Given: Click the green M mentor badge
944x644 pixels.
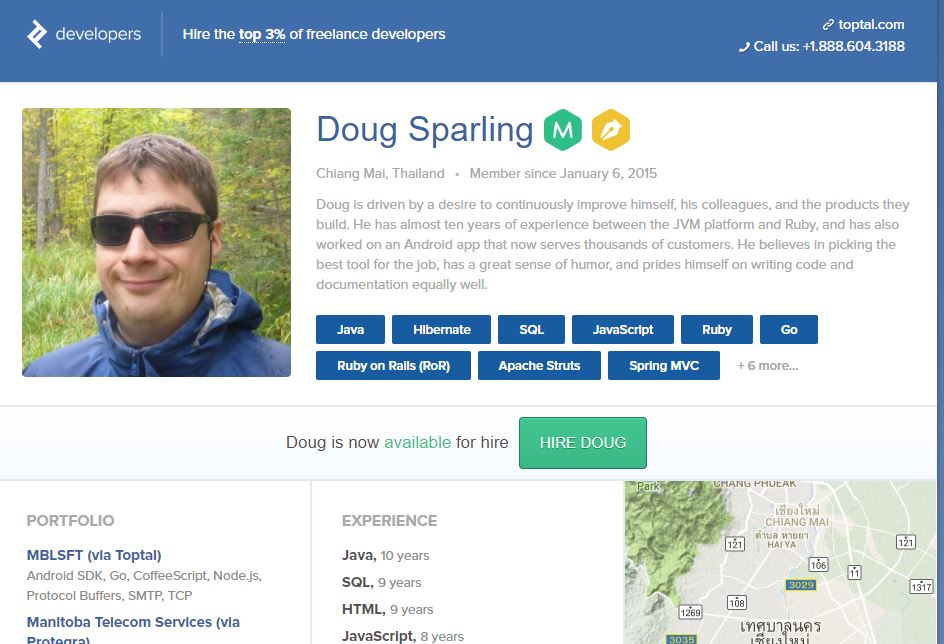Looking at the screenshot, I should [563, 129].
